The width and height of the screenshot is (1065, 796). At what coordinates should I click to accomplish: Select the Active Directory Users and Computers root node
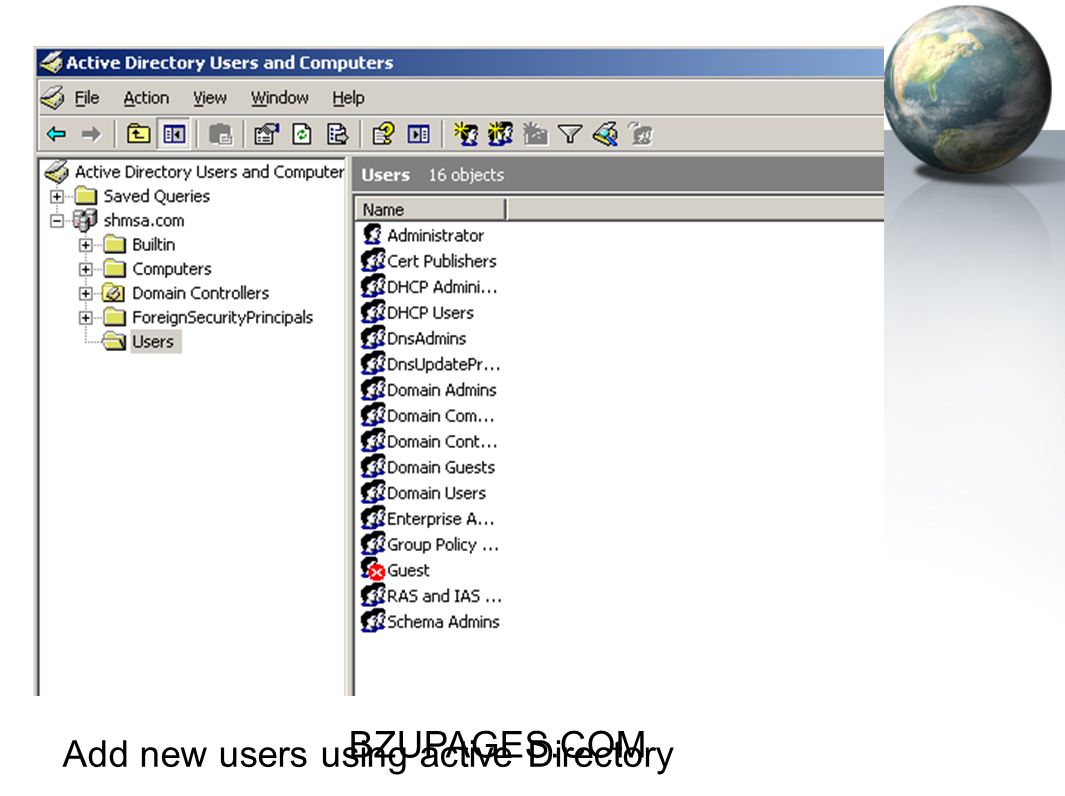pos(209,172)
